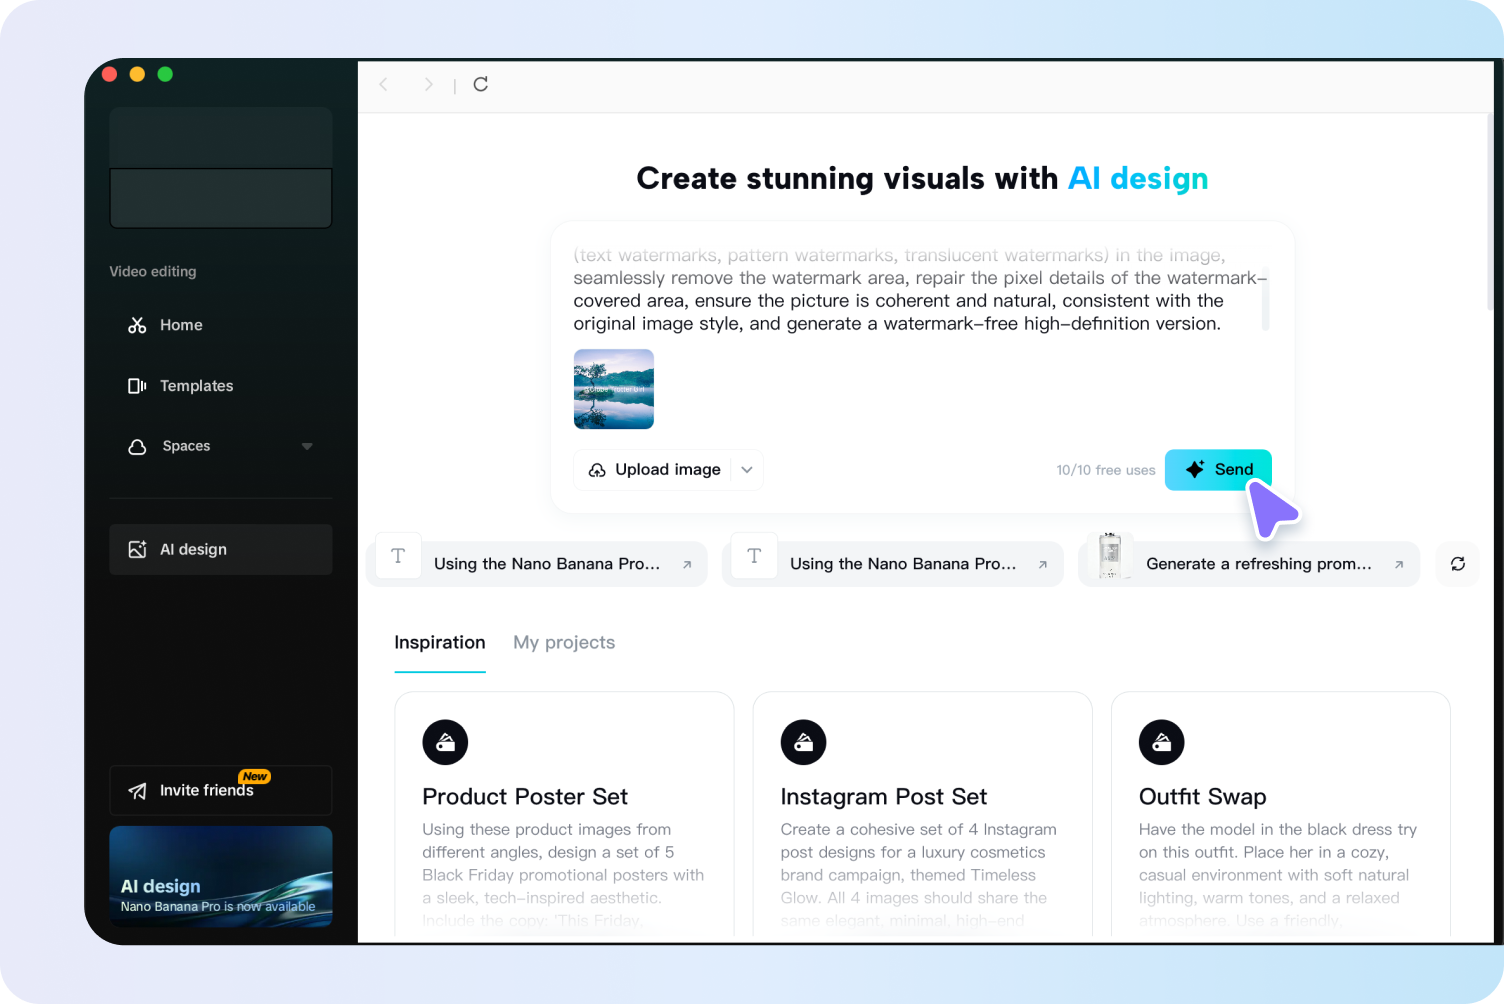The width and height of the screenshot is (1504, 1004).
Task: Click the lake image thumbnail in the prompt
Action: [613, 389]
